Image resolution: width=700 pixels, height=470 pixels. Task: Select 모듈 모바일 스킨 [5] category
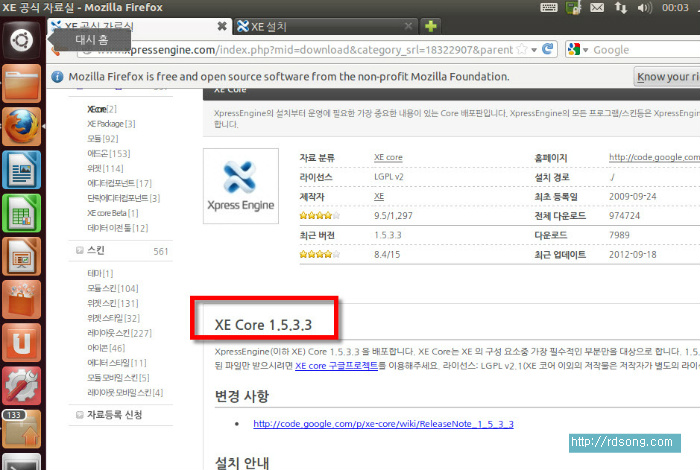click(x=118, y=378)
